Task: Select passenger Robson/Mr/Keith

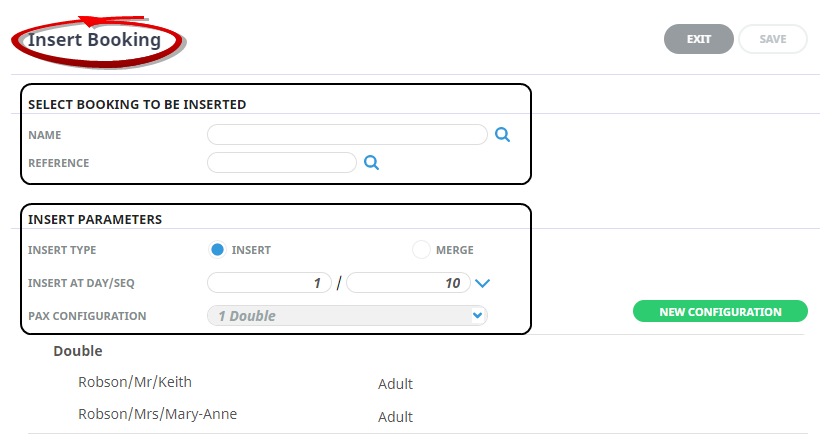Action: coord(135,382)
